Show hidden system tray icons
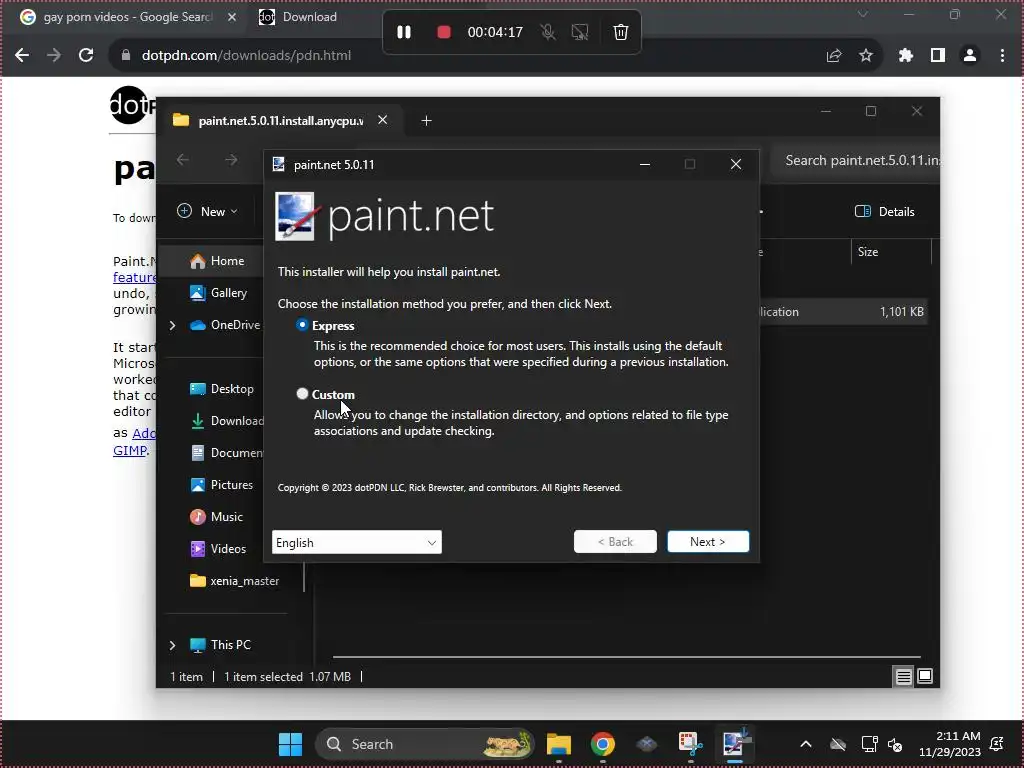 (x=806, y=744)
